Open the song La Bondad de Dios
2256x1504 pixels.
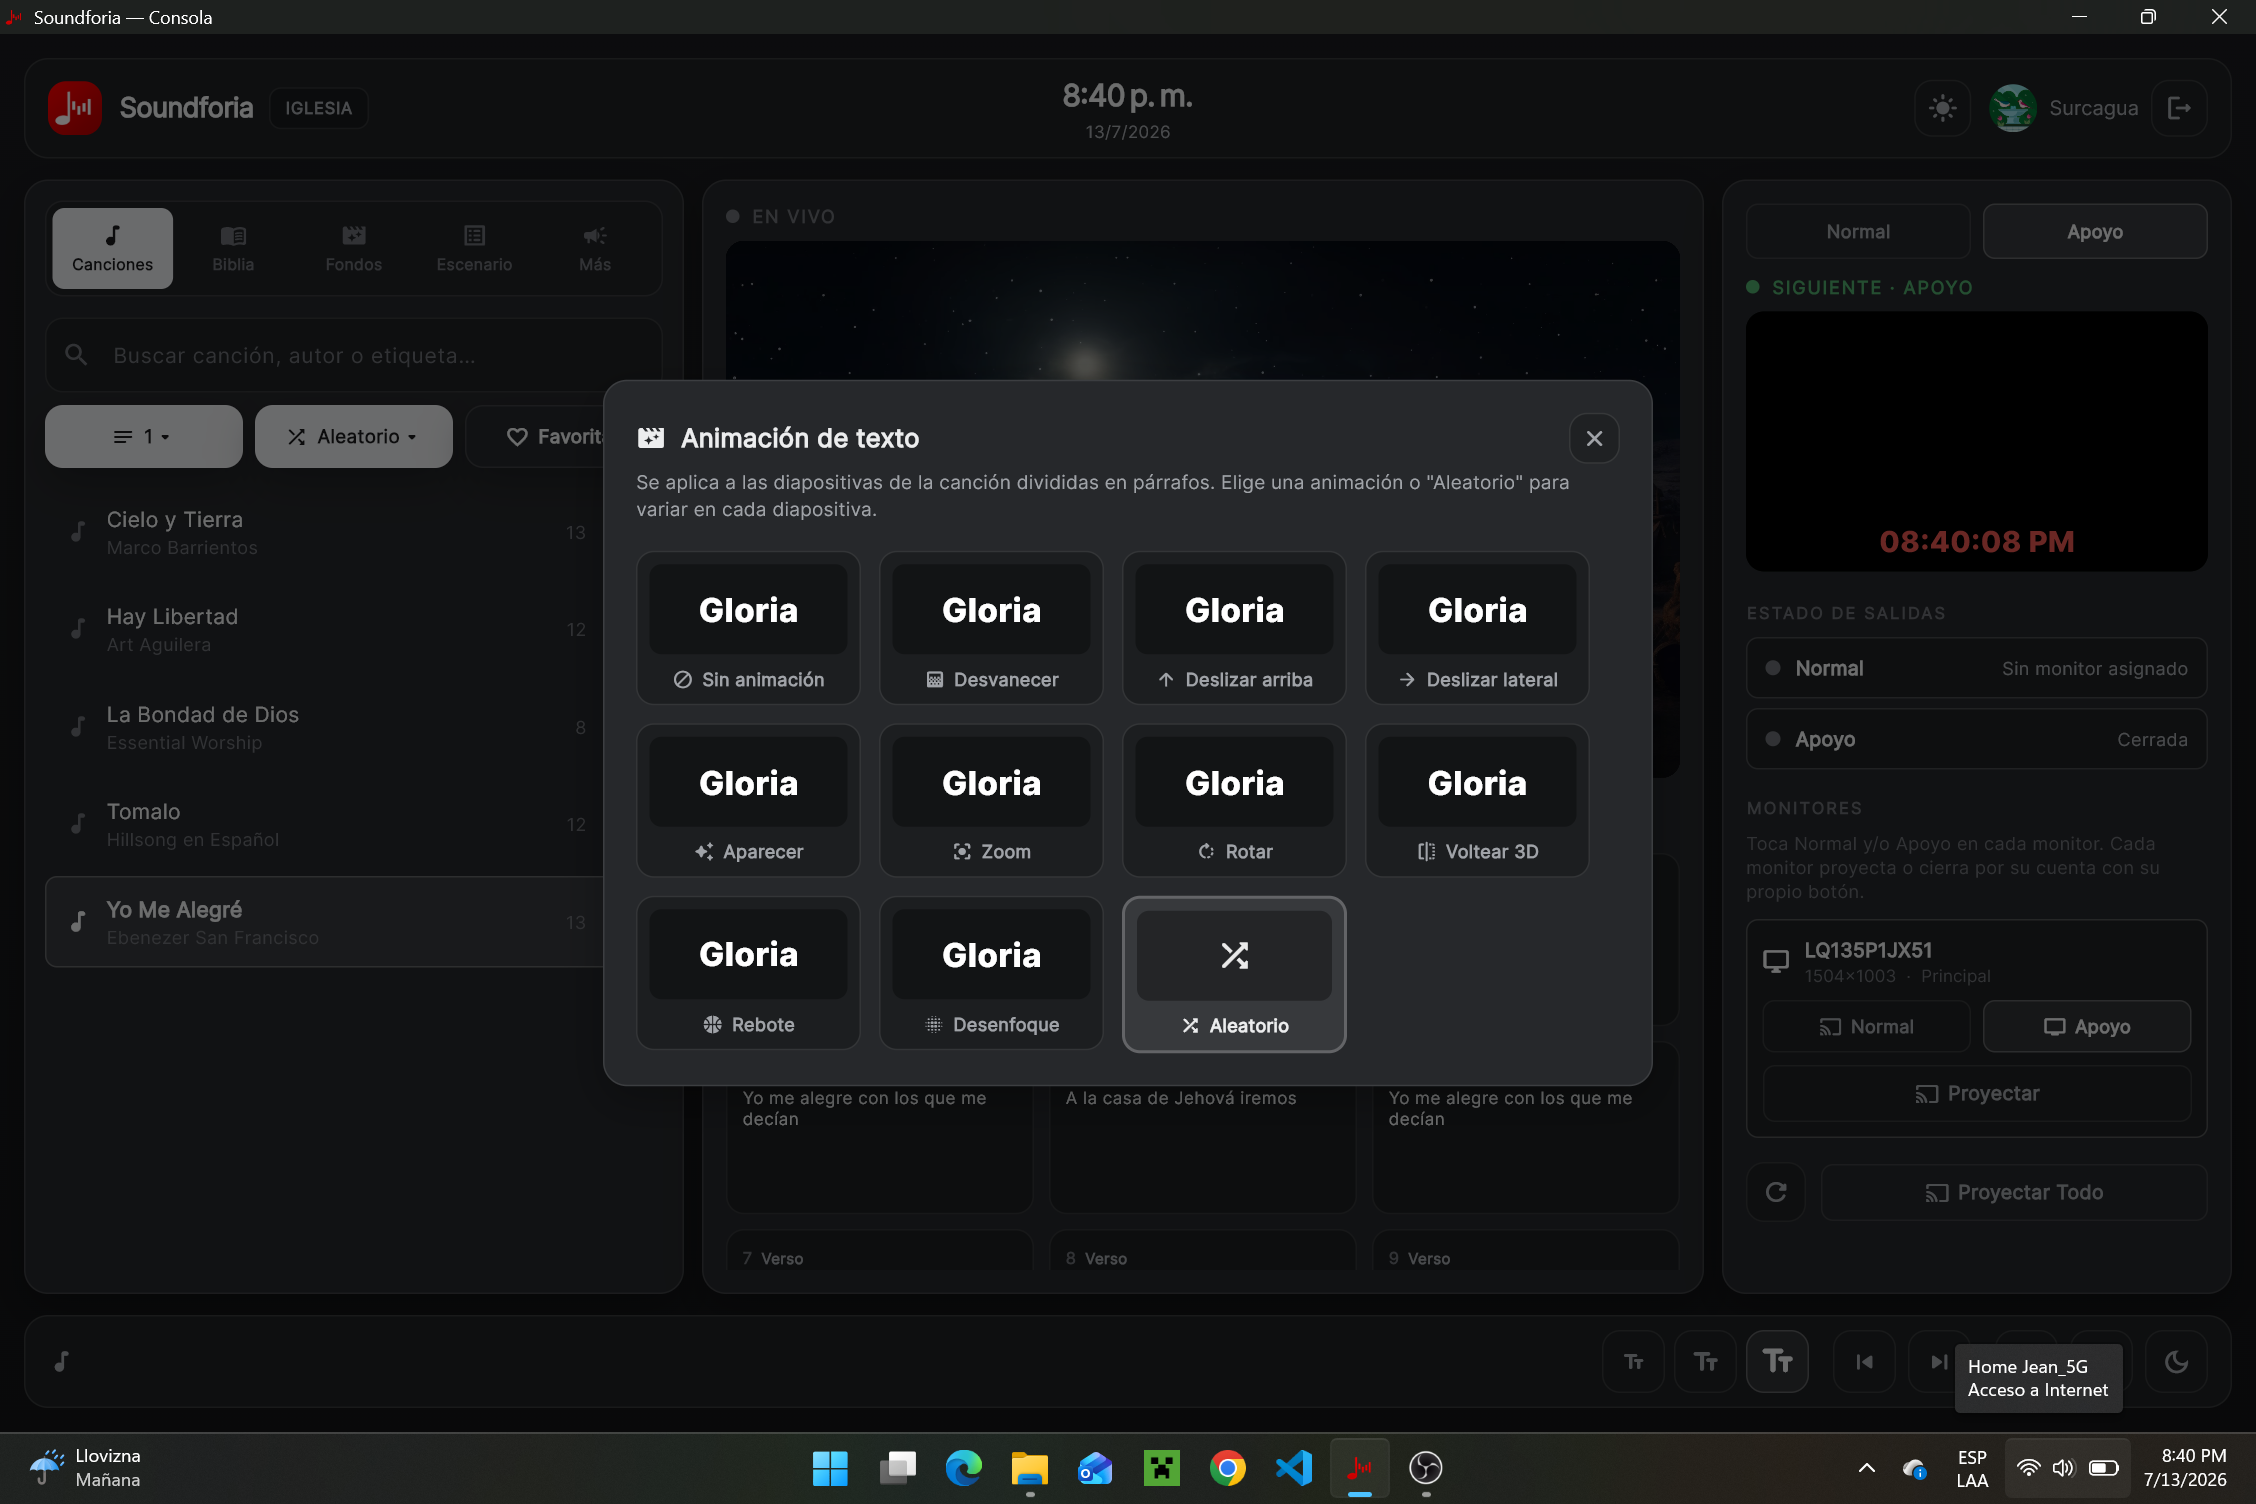coord(325,727)
